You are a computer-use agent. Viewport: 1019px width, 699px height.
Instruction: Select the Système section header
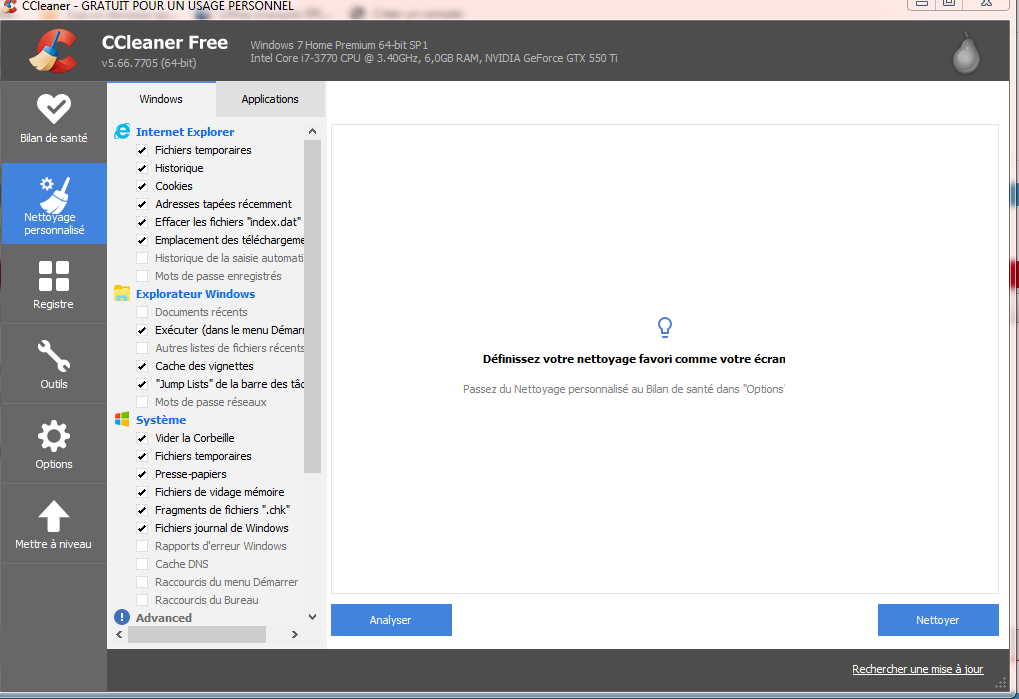[161, 420]
